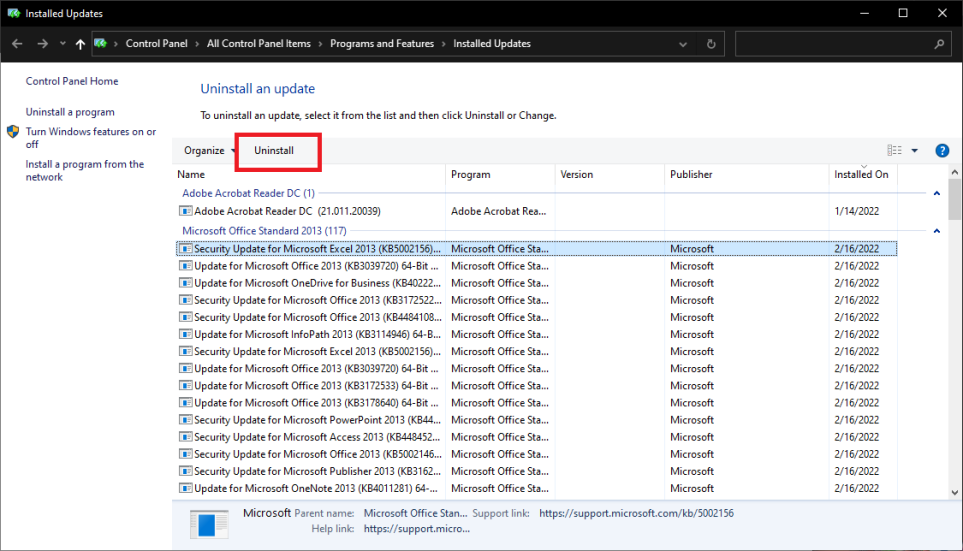Open address bar history dropdown
Image resolution: width=963 pixels, height=551 pixels.
(x=682, y=44)
